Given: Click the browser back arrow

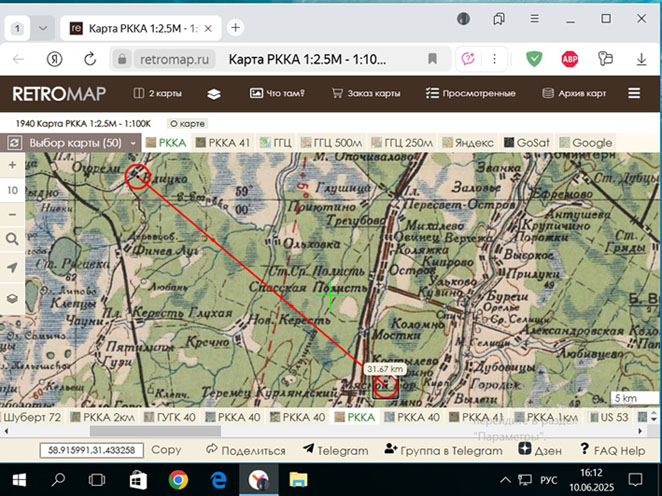Looking at the screenshot, I should (x=19, y=60).
